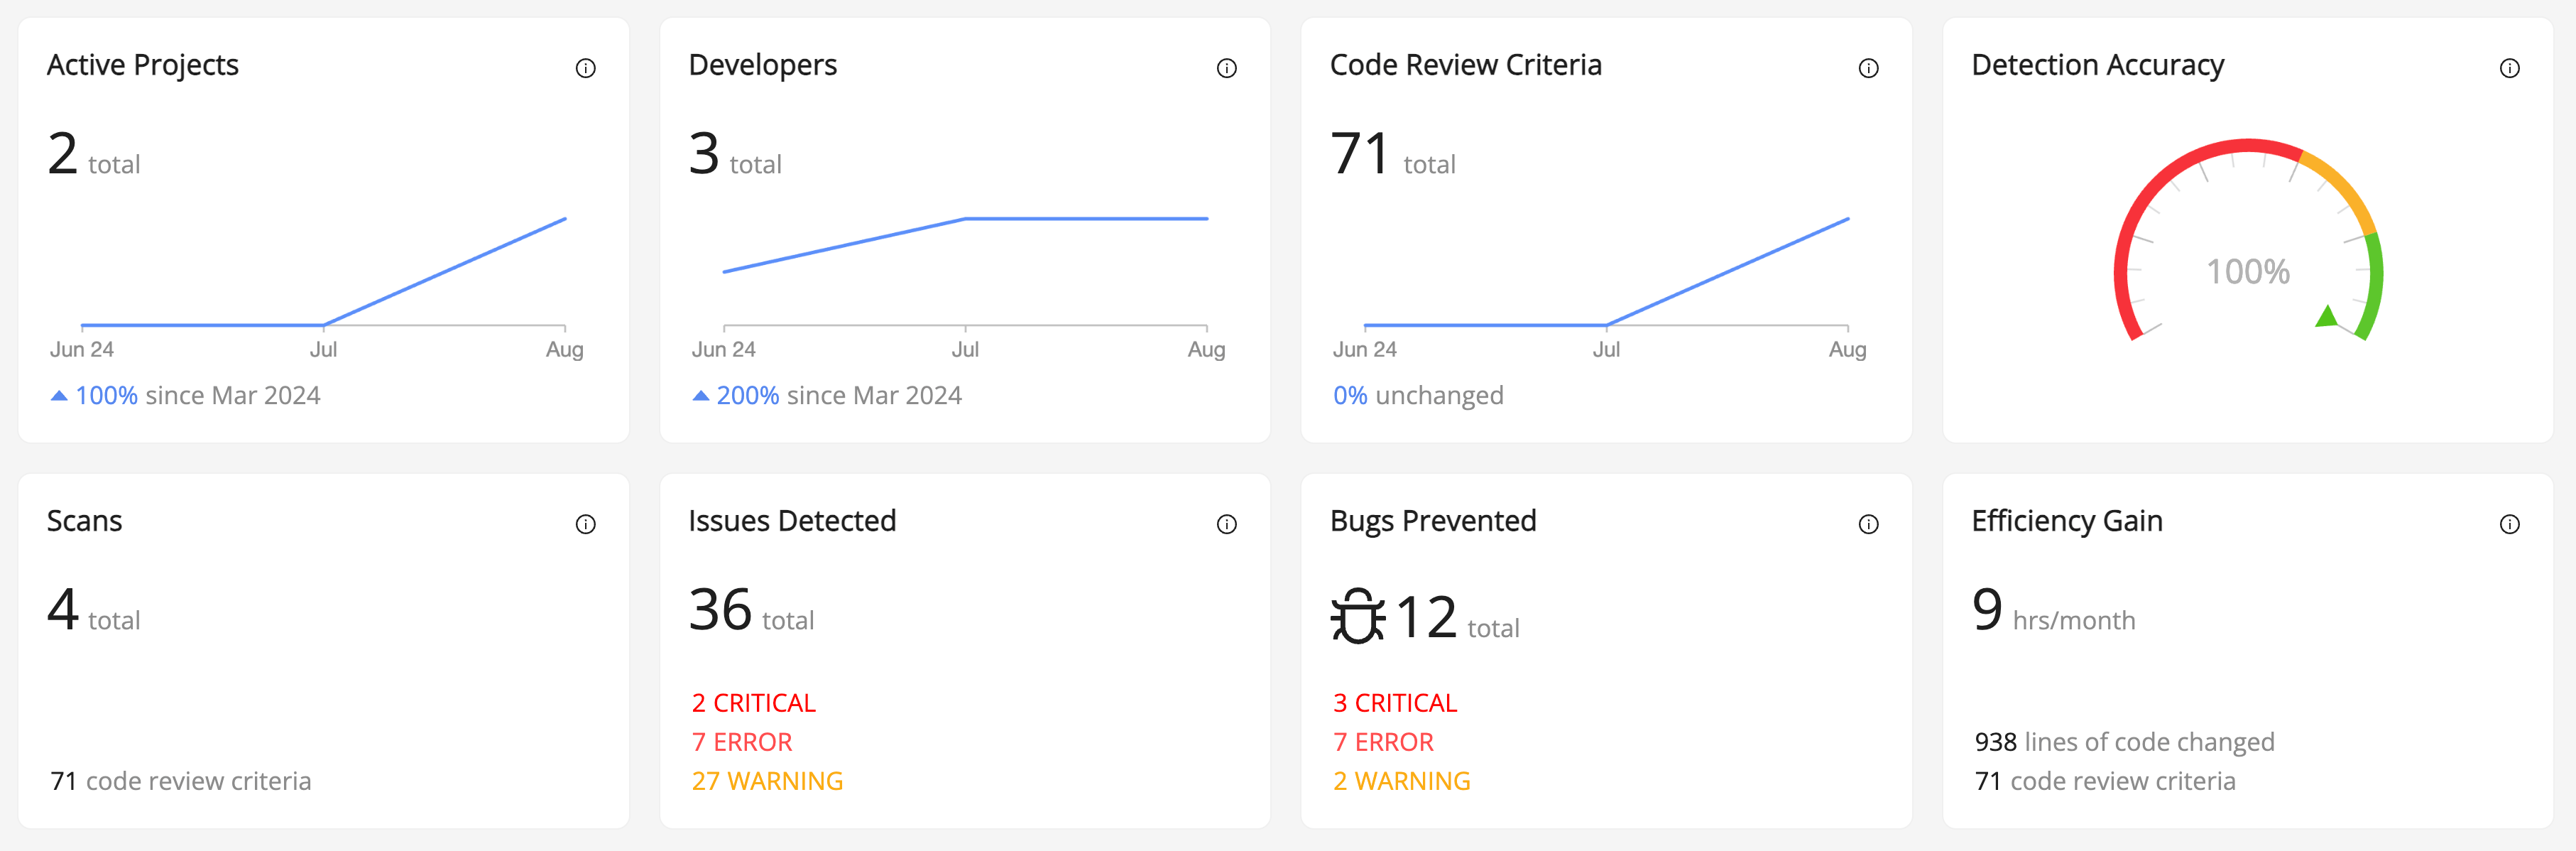
Task: Click the 2 CRITICAL issues label
Action: coord(753,703)
